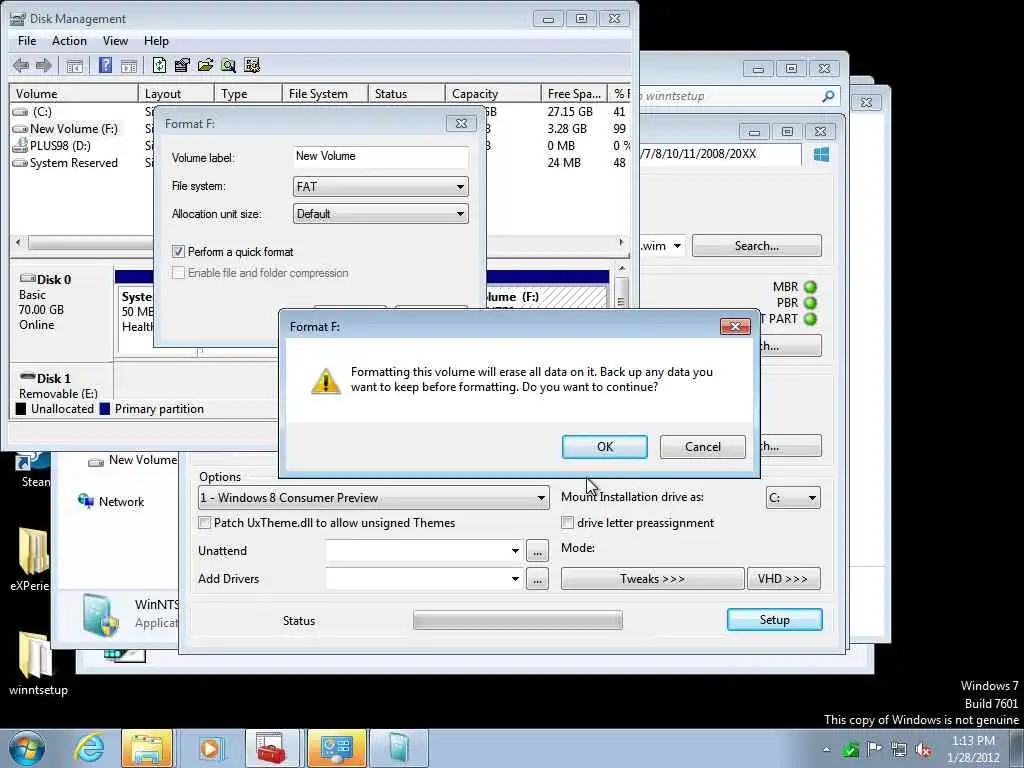The image size is (1024, 768).
Task: Open the File system dropdown showing FAT
Action: tap(381, 187)
